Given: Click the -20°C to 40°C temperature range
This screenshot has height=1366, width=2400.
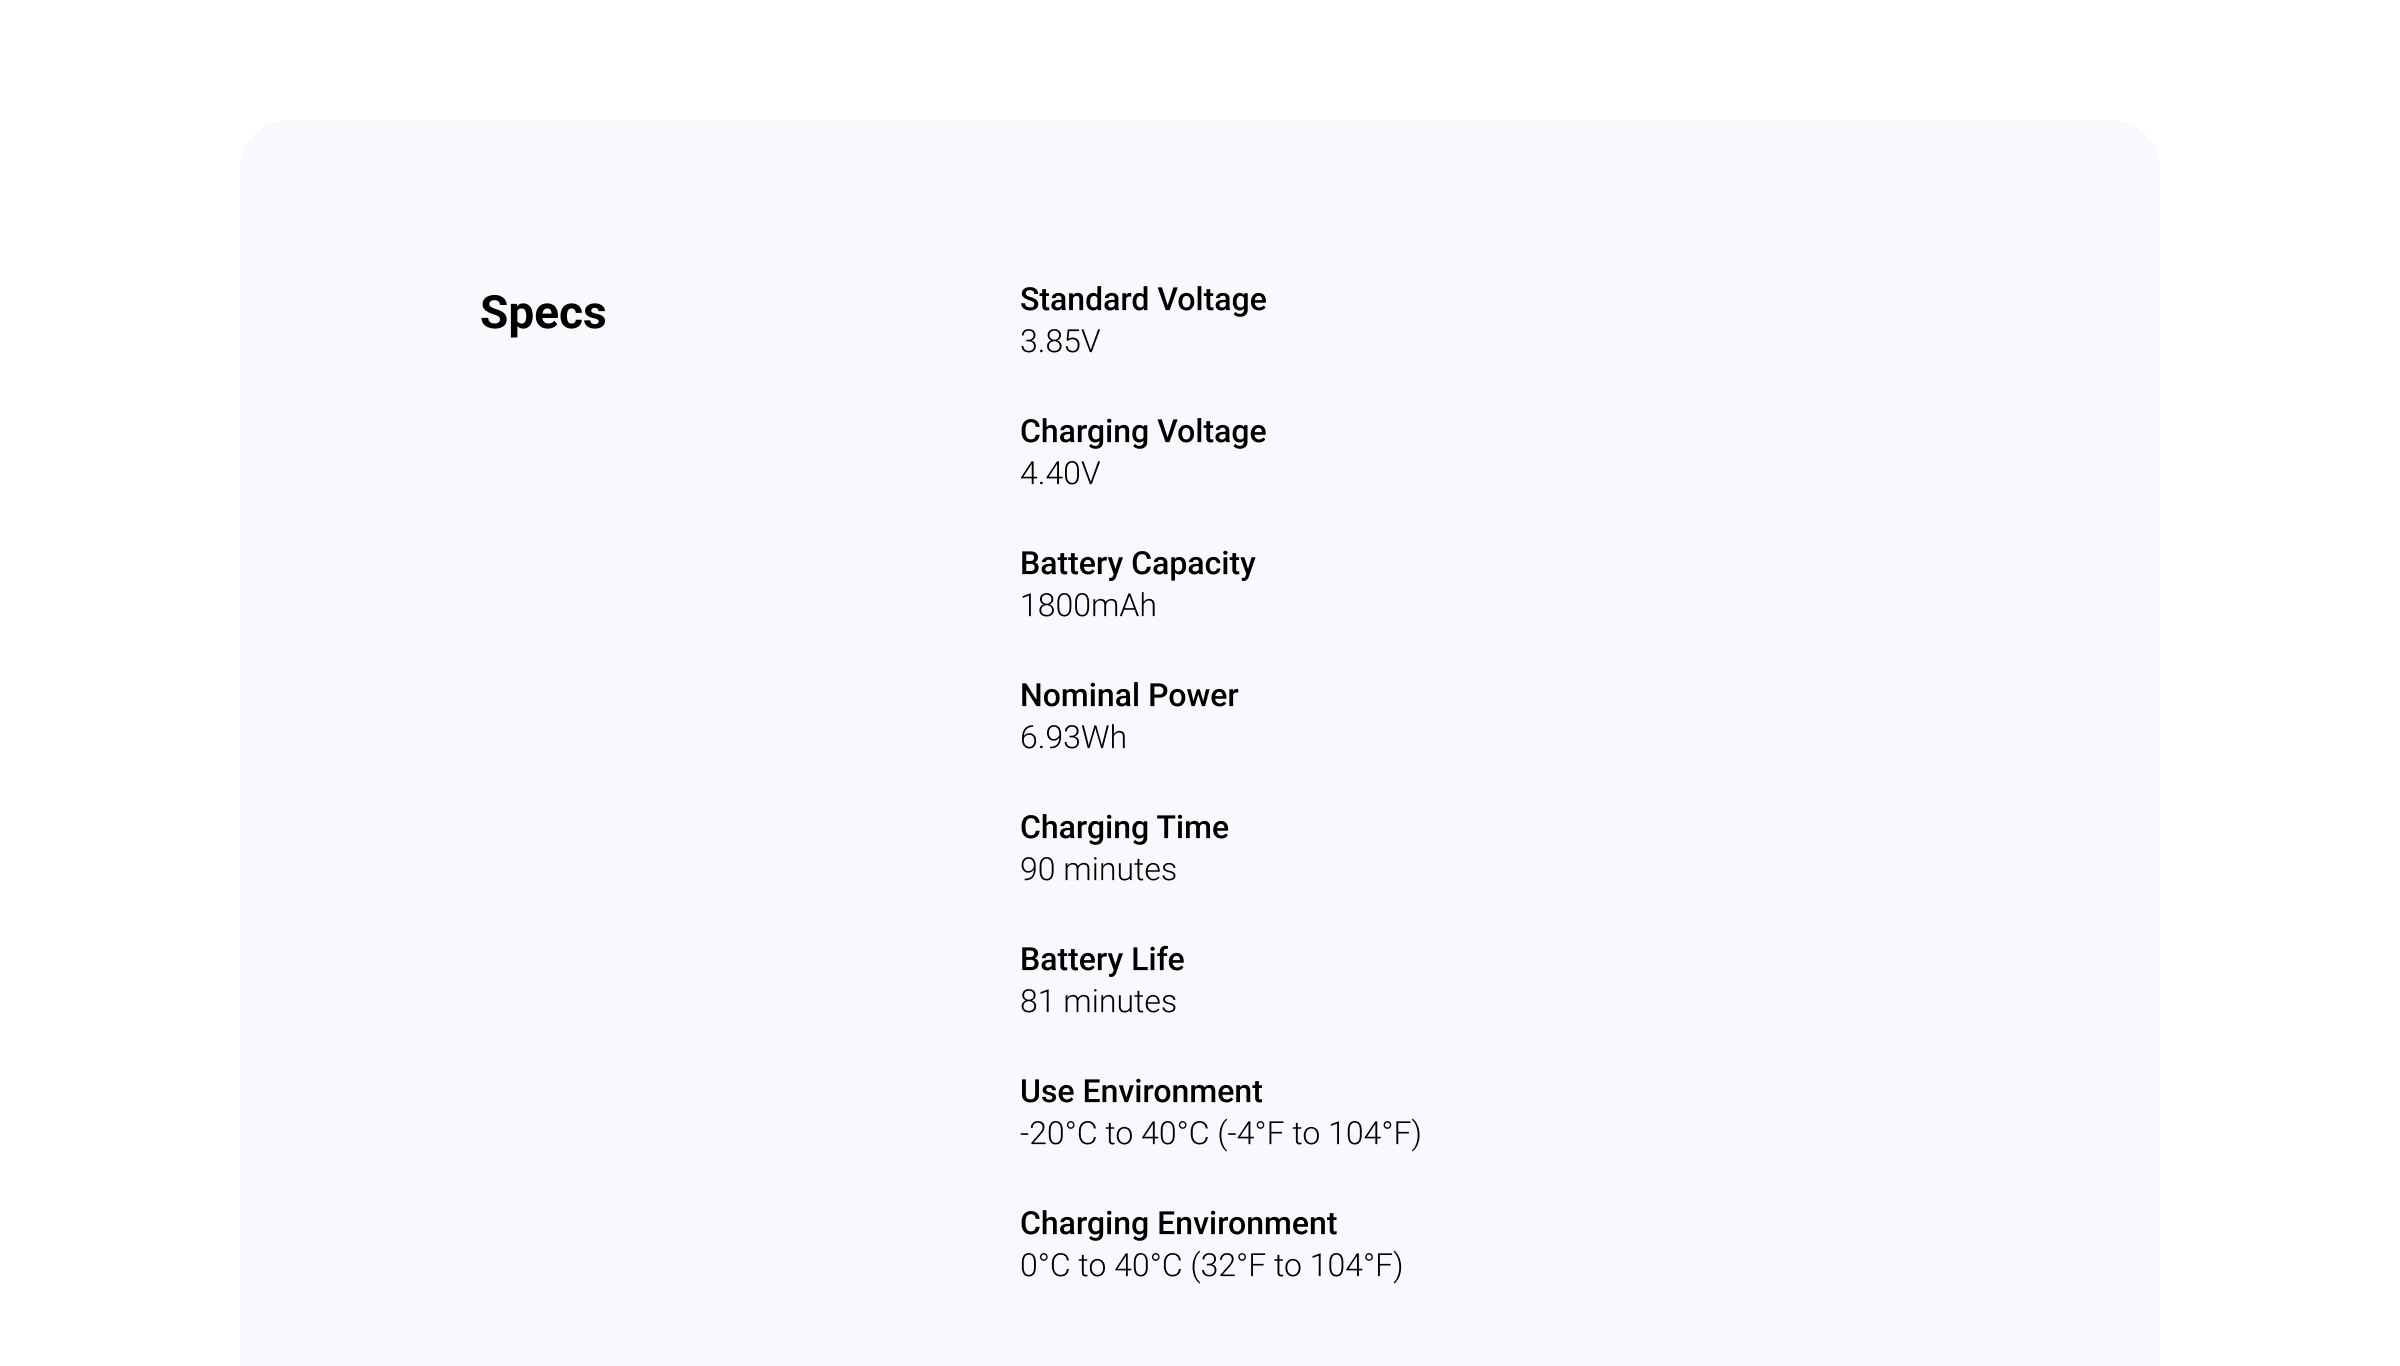Looking at the screenshot, I should (1115, 1133).
